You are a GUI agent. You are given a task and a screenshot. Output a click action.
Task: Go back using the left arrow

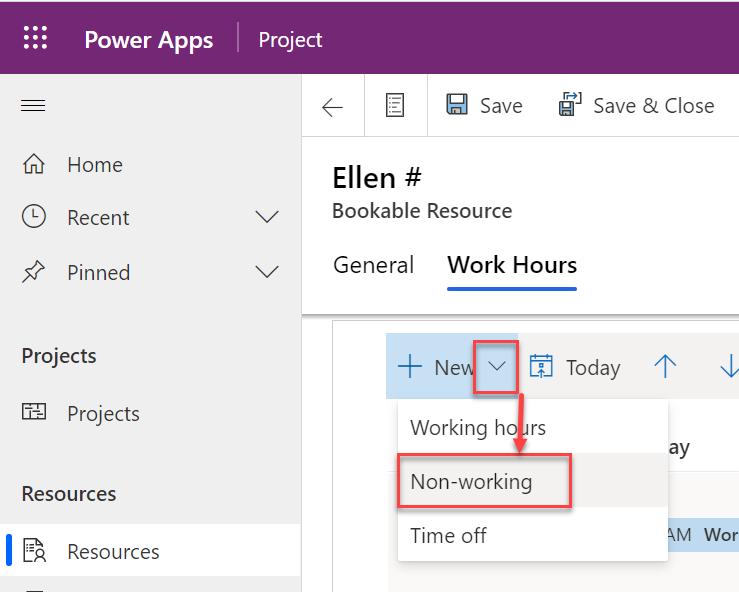[x=332, y=107]
